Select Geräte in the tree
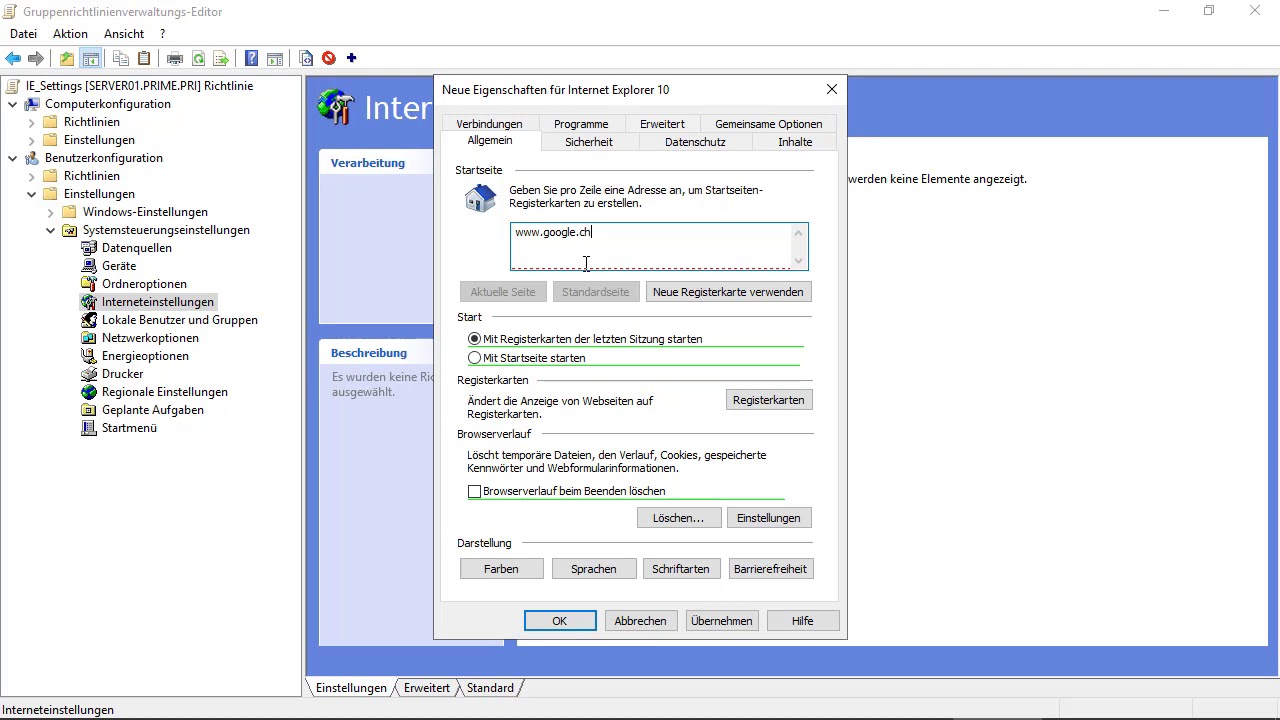Viewport: 1280px width, 720px height. point(118,266)
